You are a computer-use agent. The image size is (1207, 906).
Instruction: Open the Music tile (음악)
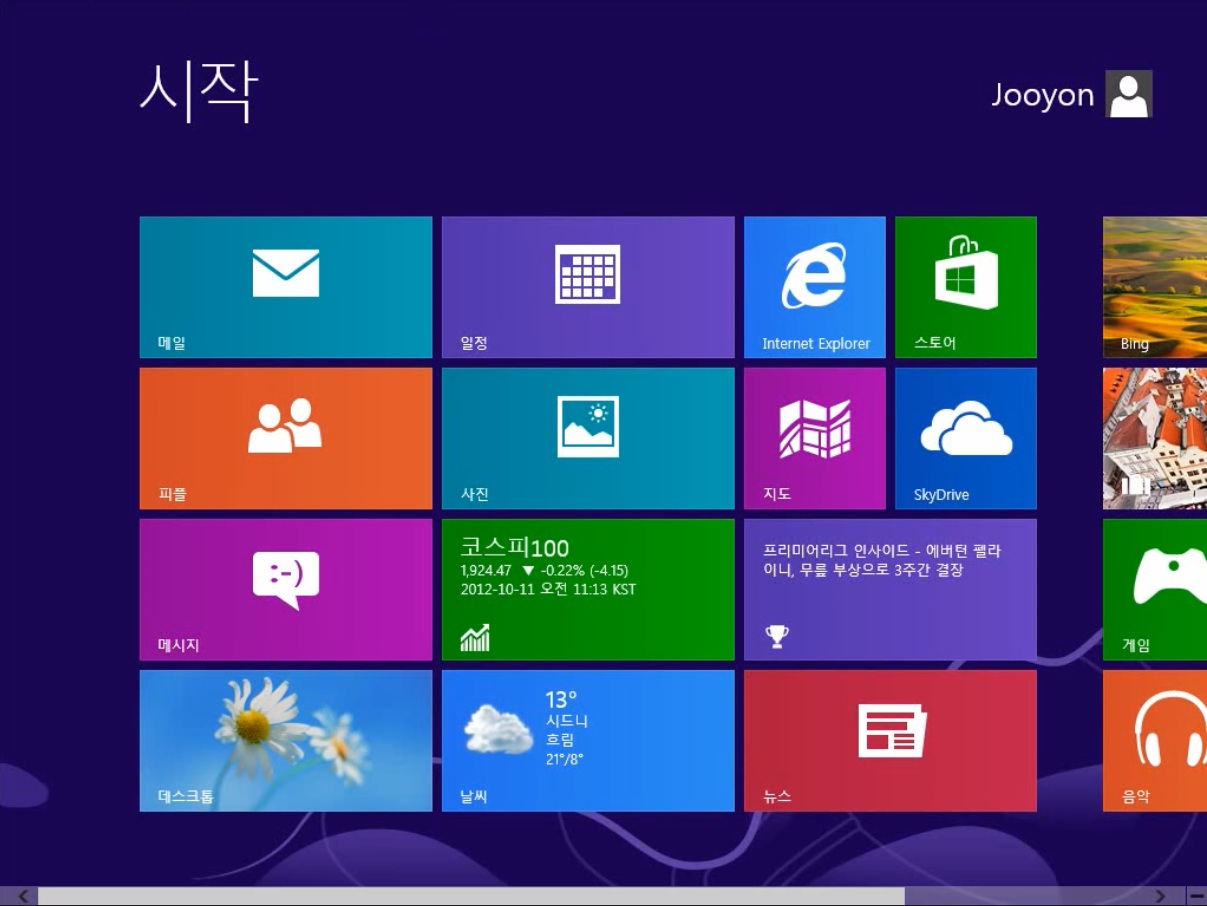point(1155,741)
